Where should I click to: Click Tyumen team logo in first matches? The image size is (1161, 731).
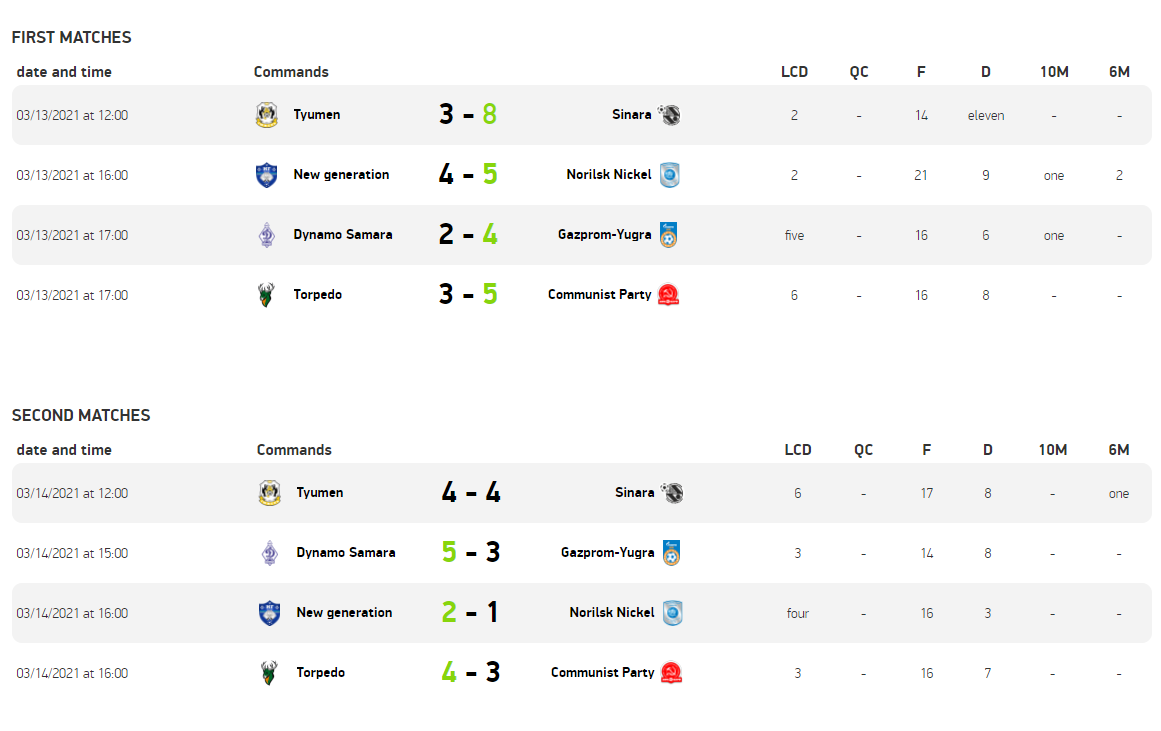click(x=267, y=115)
